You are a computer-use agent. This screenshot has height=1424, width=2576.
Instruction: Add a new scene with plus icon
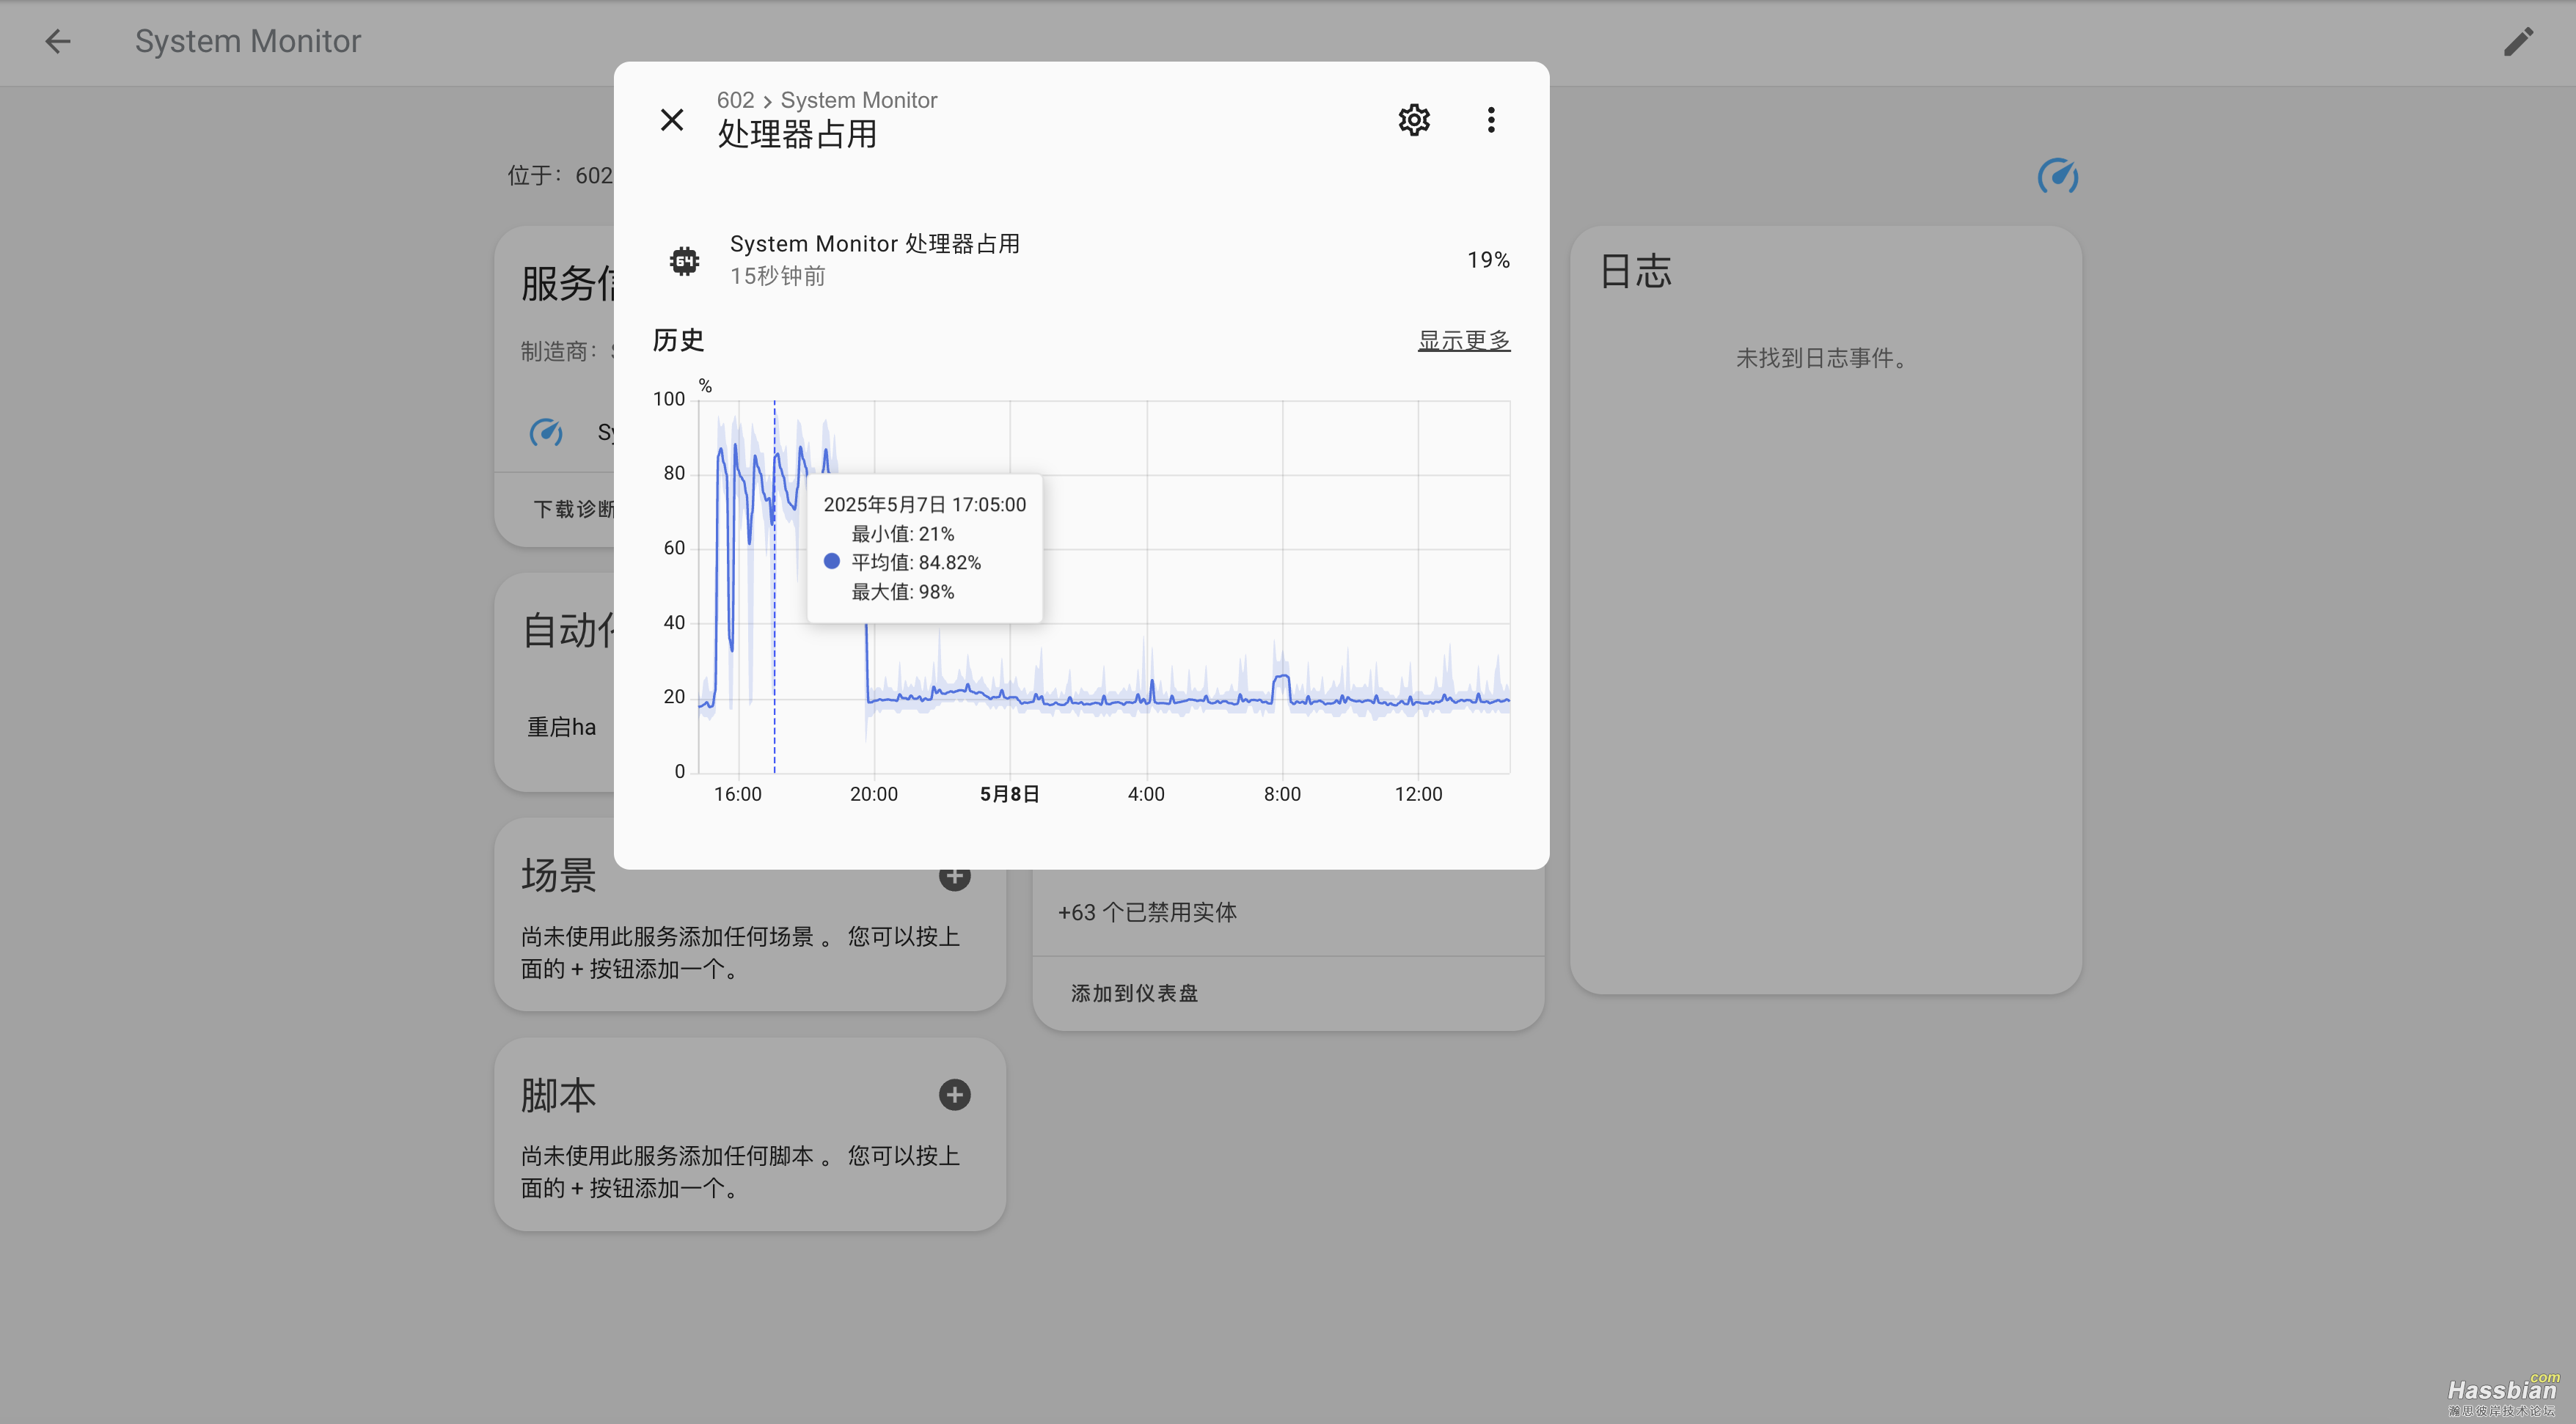point(954,876)
